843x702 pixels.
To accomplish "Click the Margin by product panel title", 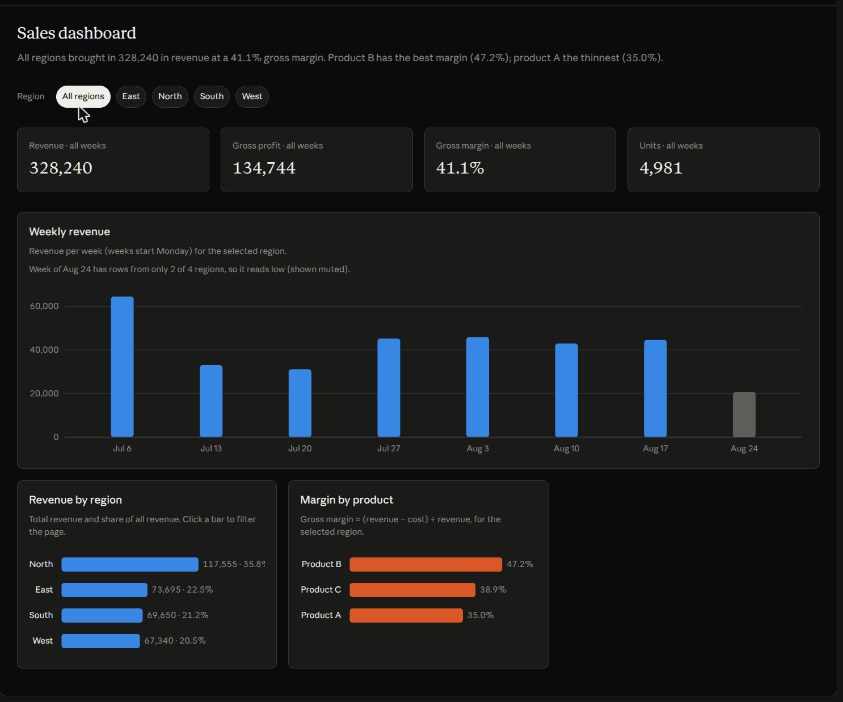I will [347, 500].
